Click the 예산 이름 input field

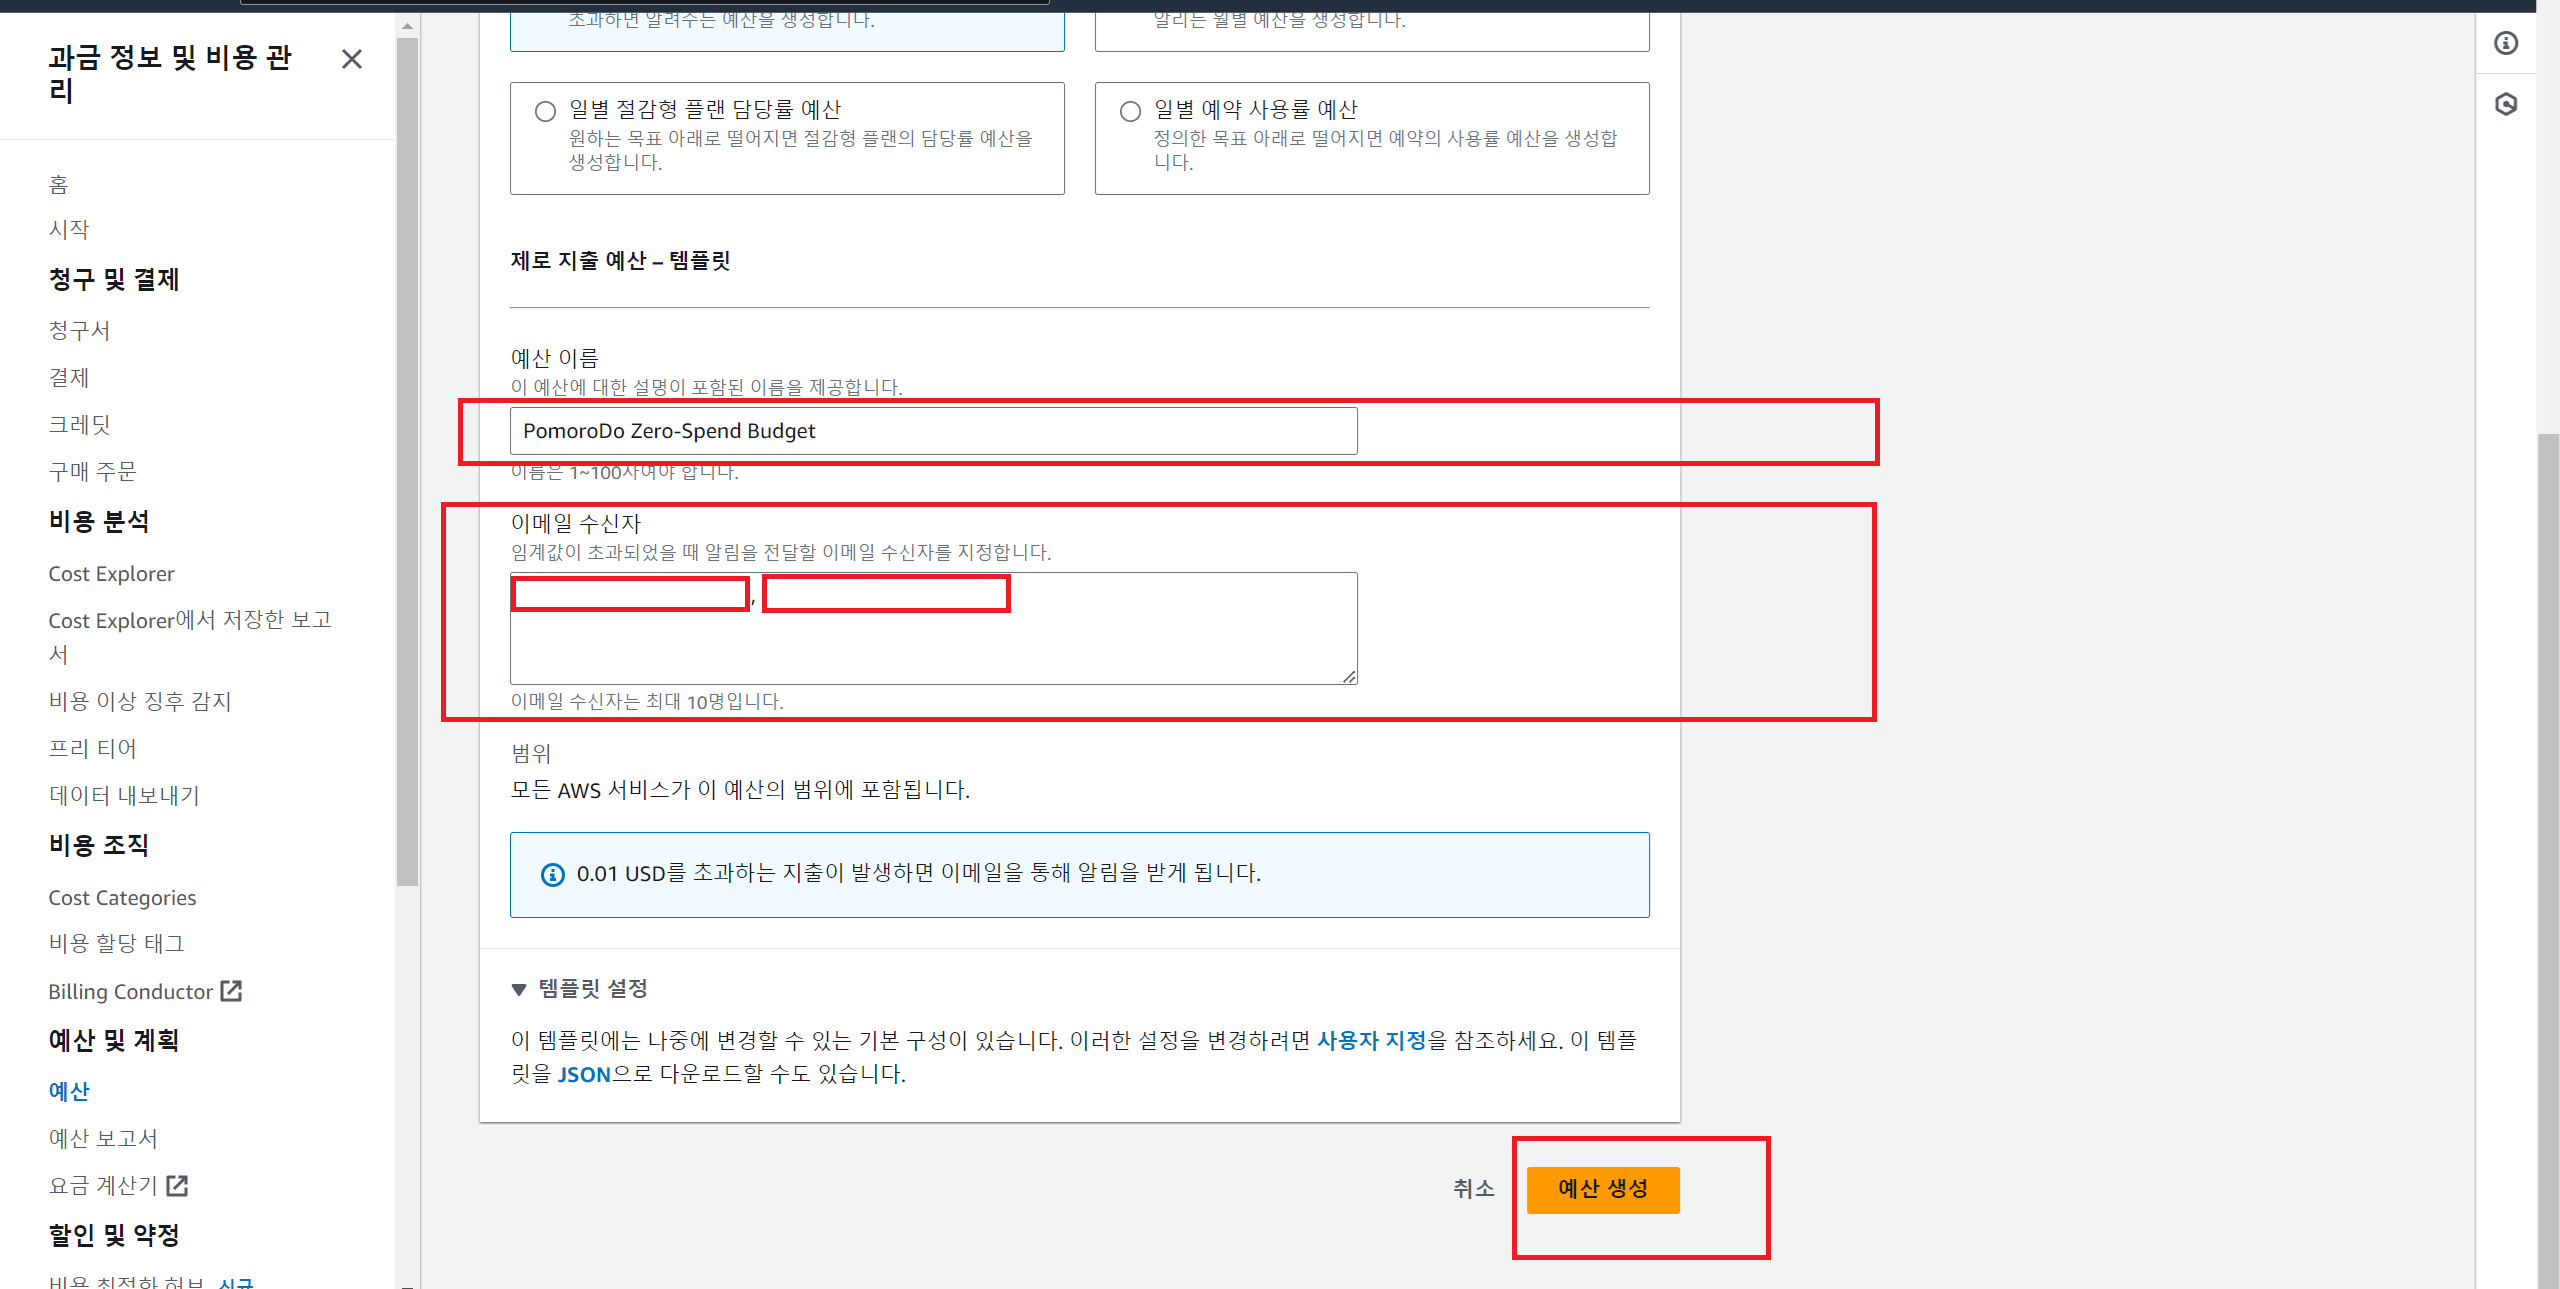coord(932,431)
